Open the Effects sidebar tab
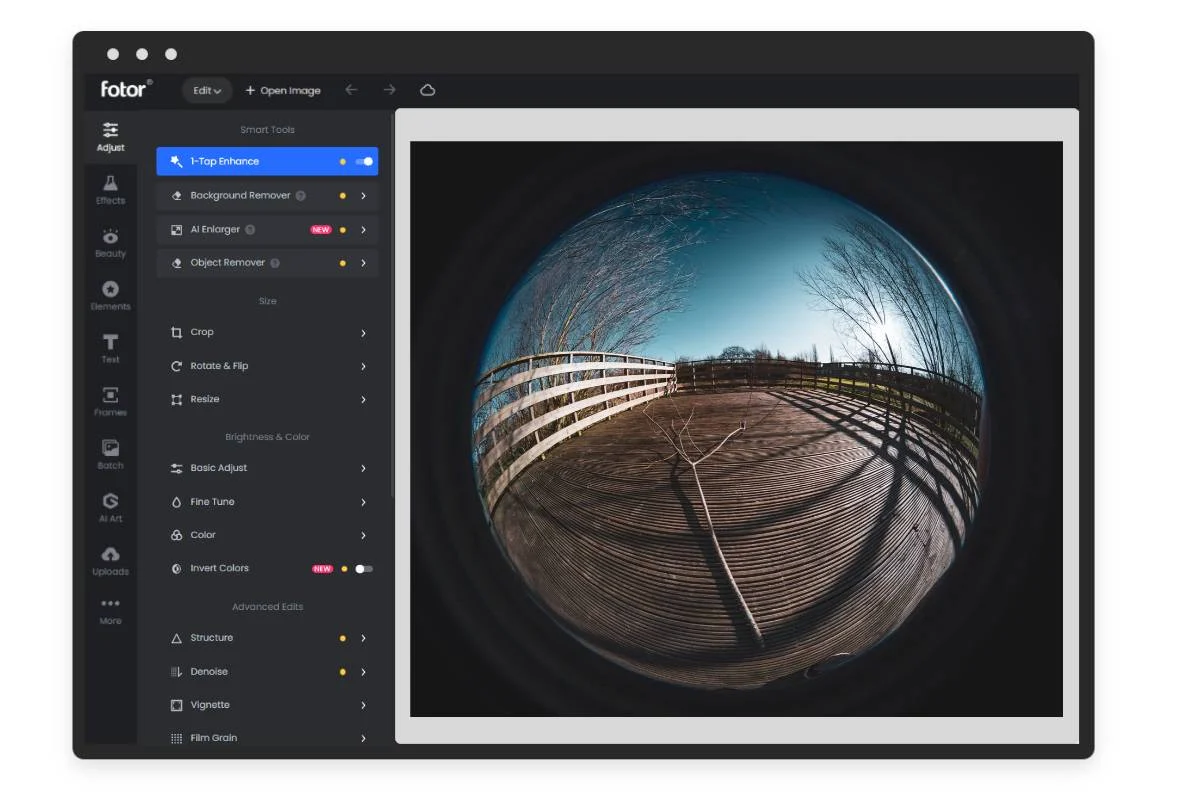This screenshot has width=1200, height=800. tap(110, 189)
